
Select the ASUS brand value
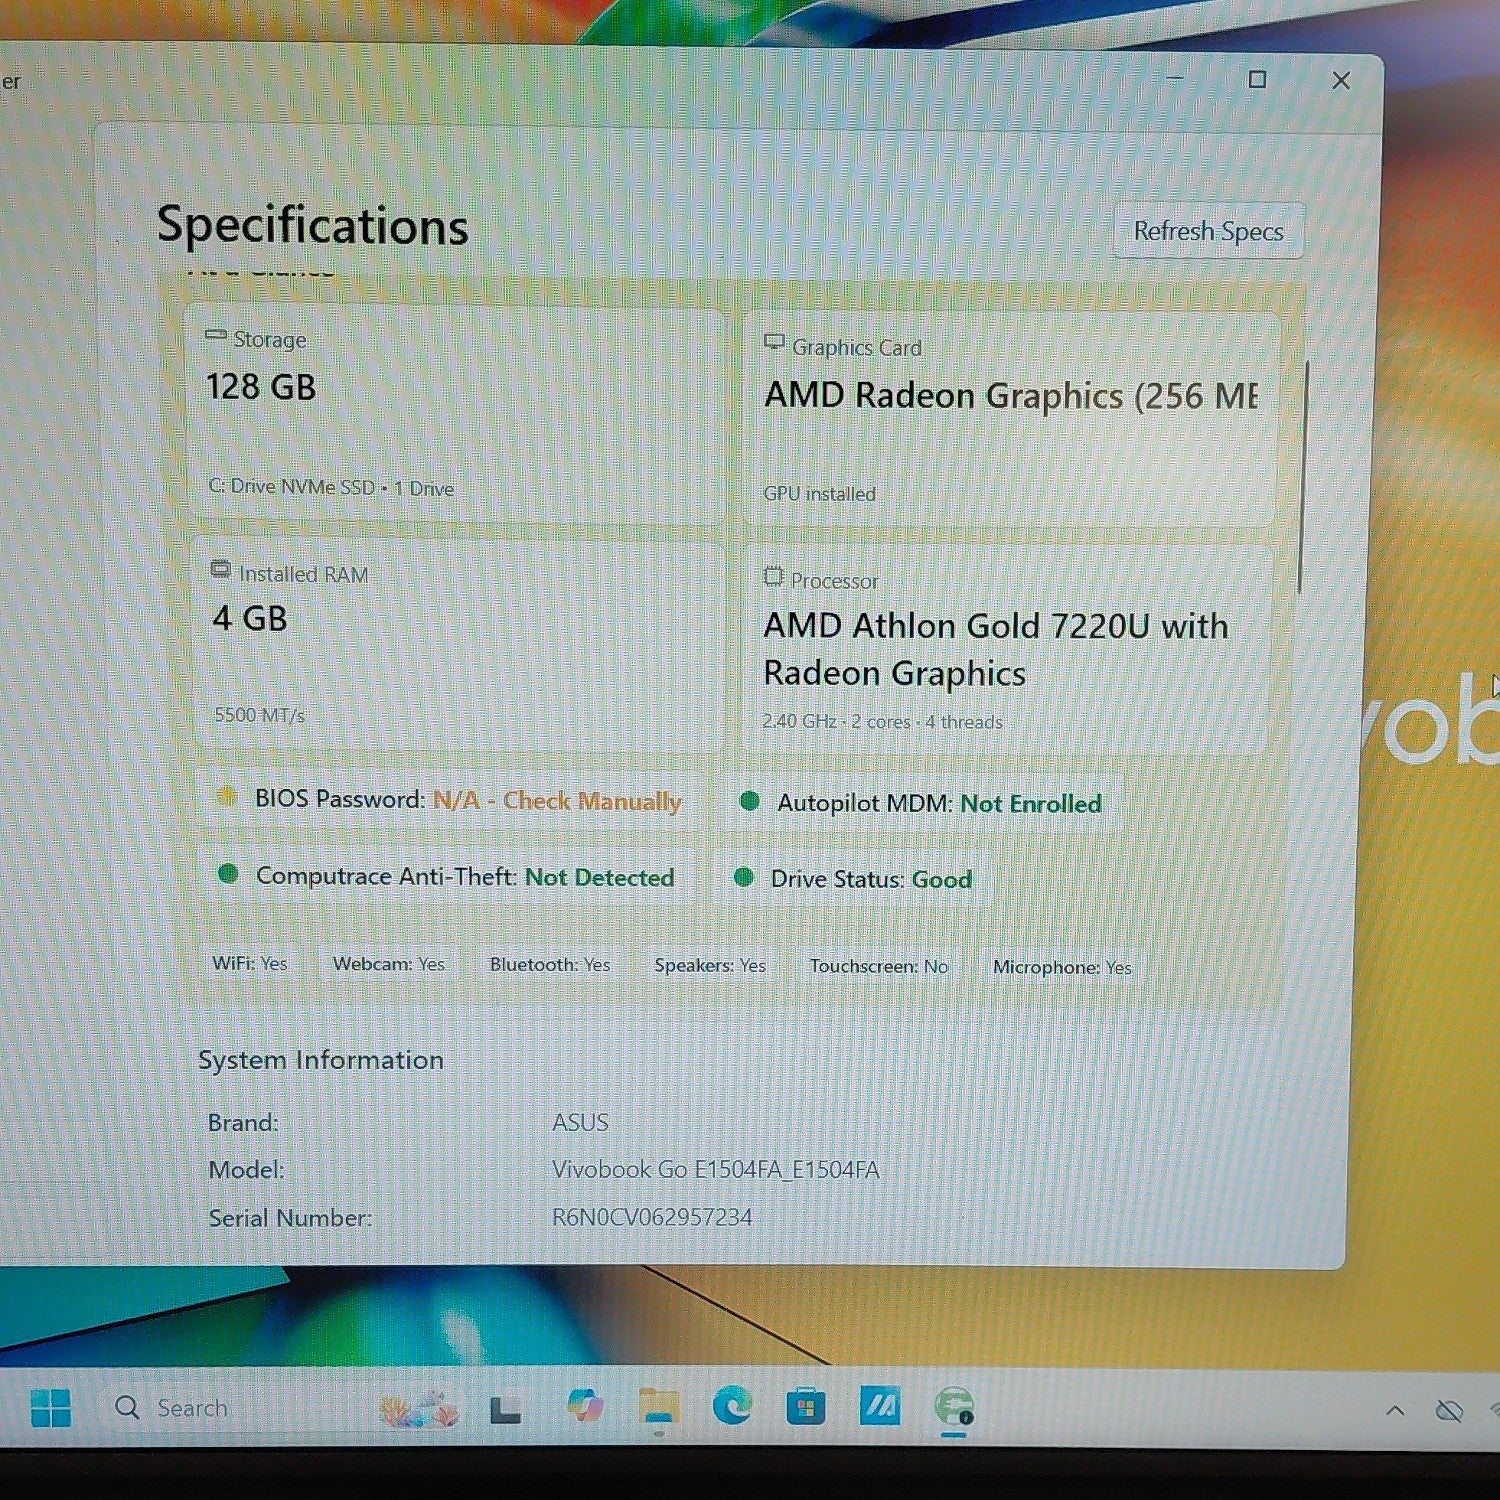coord(580,1122)
